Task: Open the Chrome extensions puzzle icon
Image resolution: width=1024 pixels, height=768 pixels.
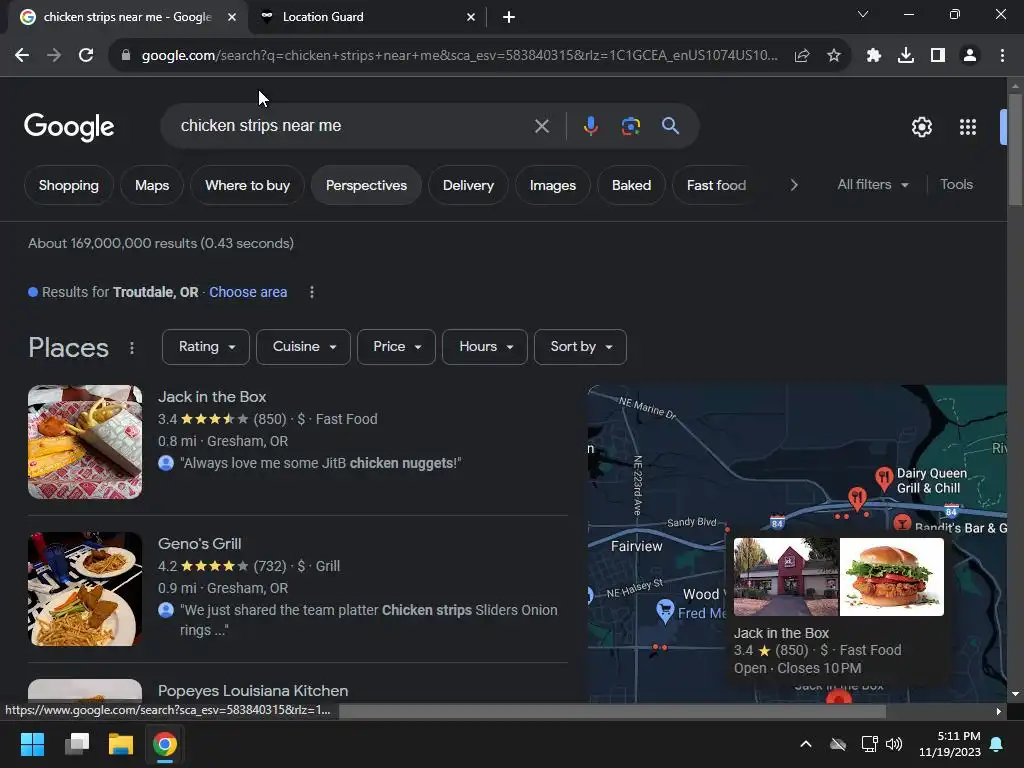Action: coord(874,56)
